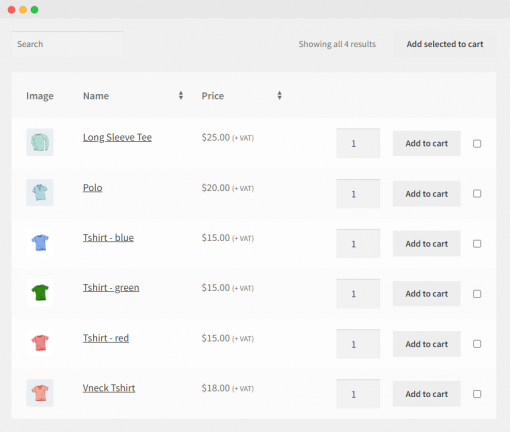
Task: Click the green maximize window button
Action: (x=34, y=10)
